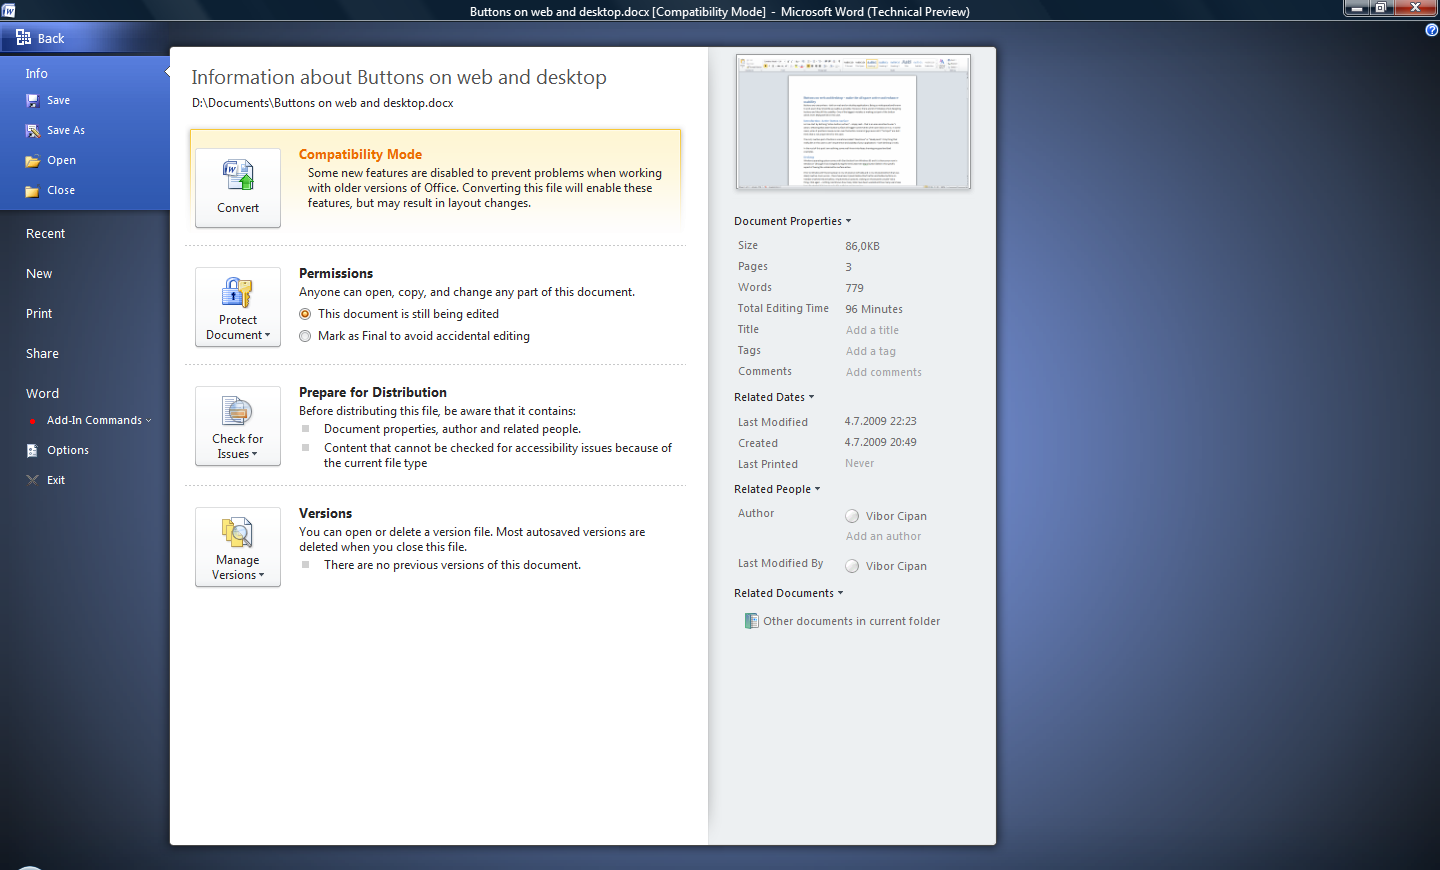1440x870 pixels.
Task: Expand Add-In Commands dropdown
Action: click(149, 421)
